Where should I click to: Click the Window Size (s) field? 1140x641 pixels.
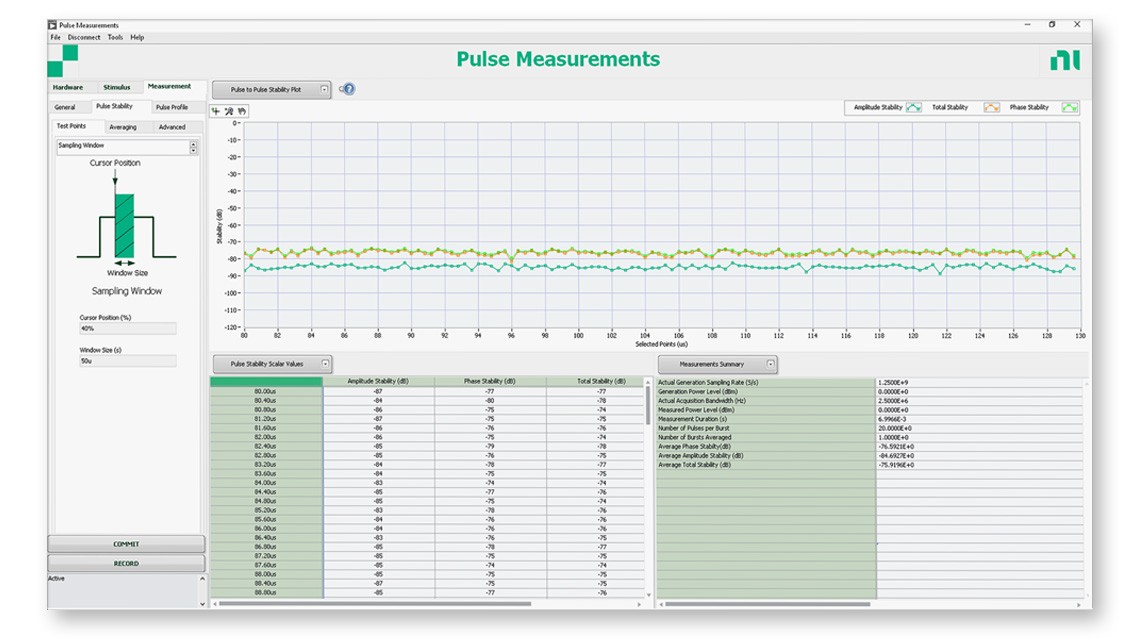click(x=127, y=361)
